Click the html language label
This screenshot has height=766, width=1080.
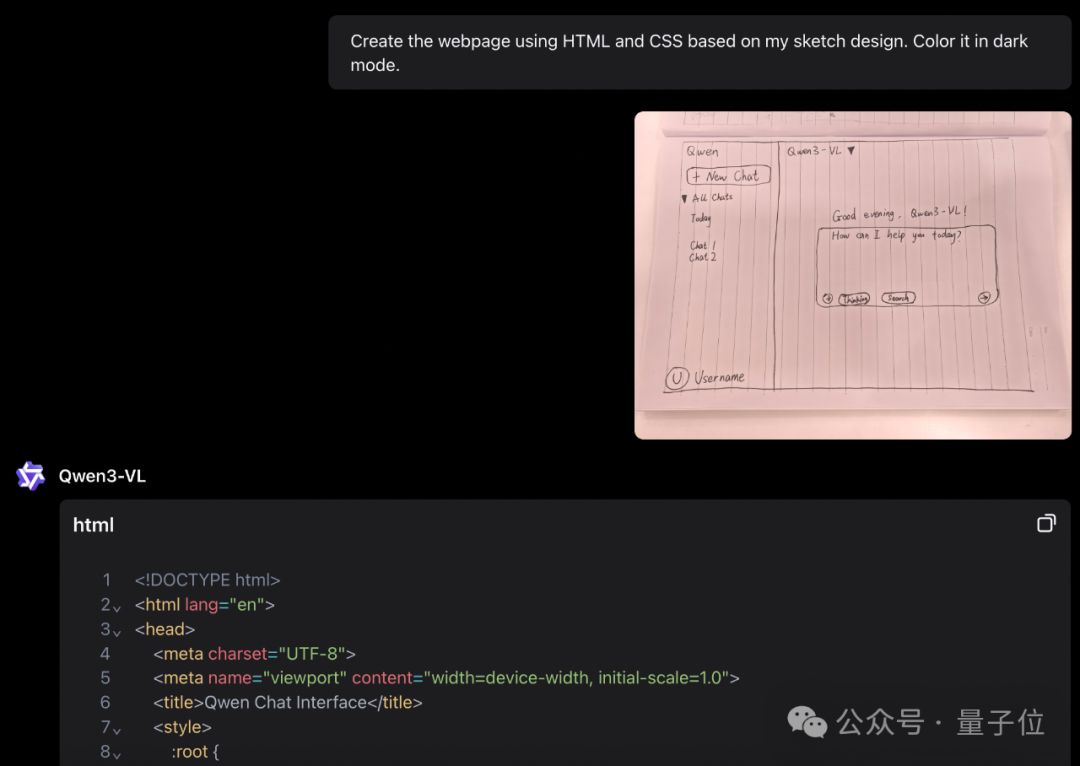pyautogui.click(x=93, y=525)
